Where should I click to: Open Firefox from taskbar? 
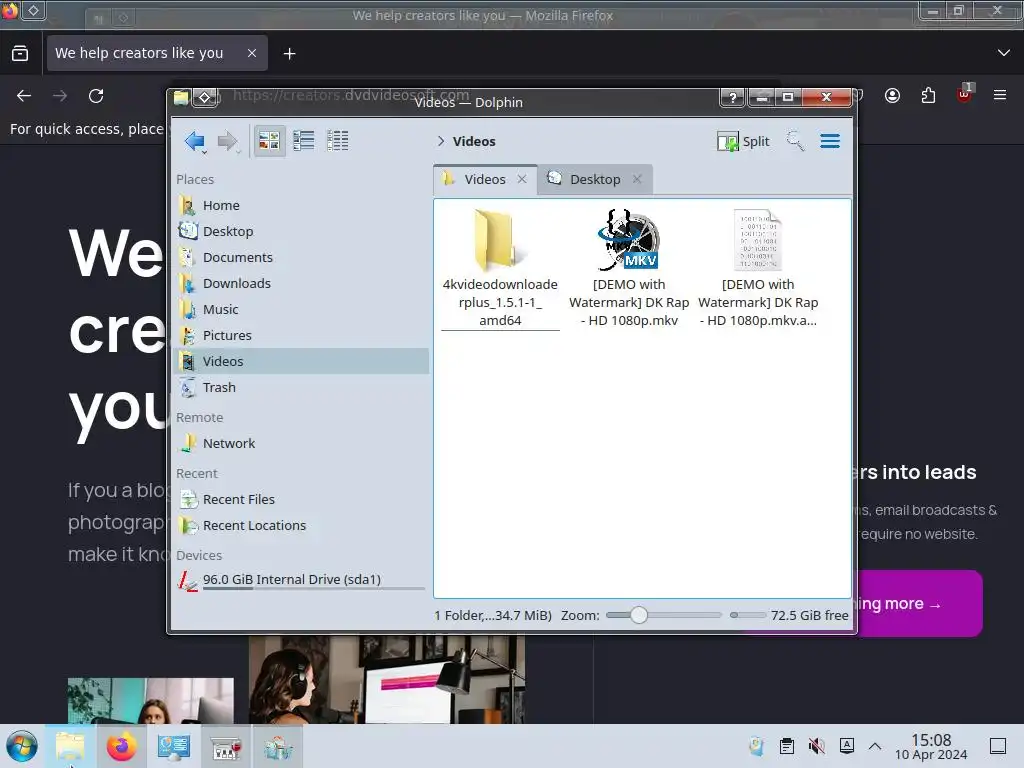coord(121,746)
